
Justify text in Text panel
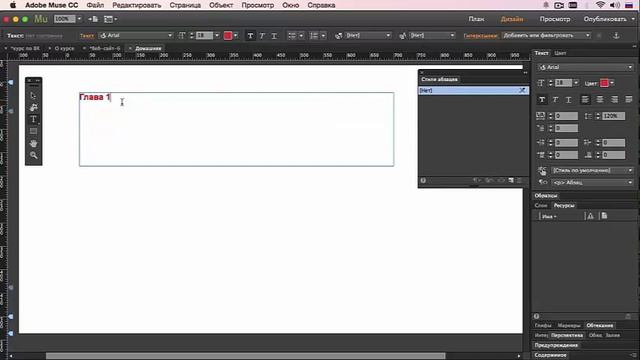[629, 100]
